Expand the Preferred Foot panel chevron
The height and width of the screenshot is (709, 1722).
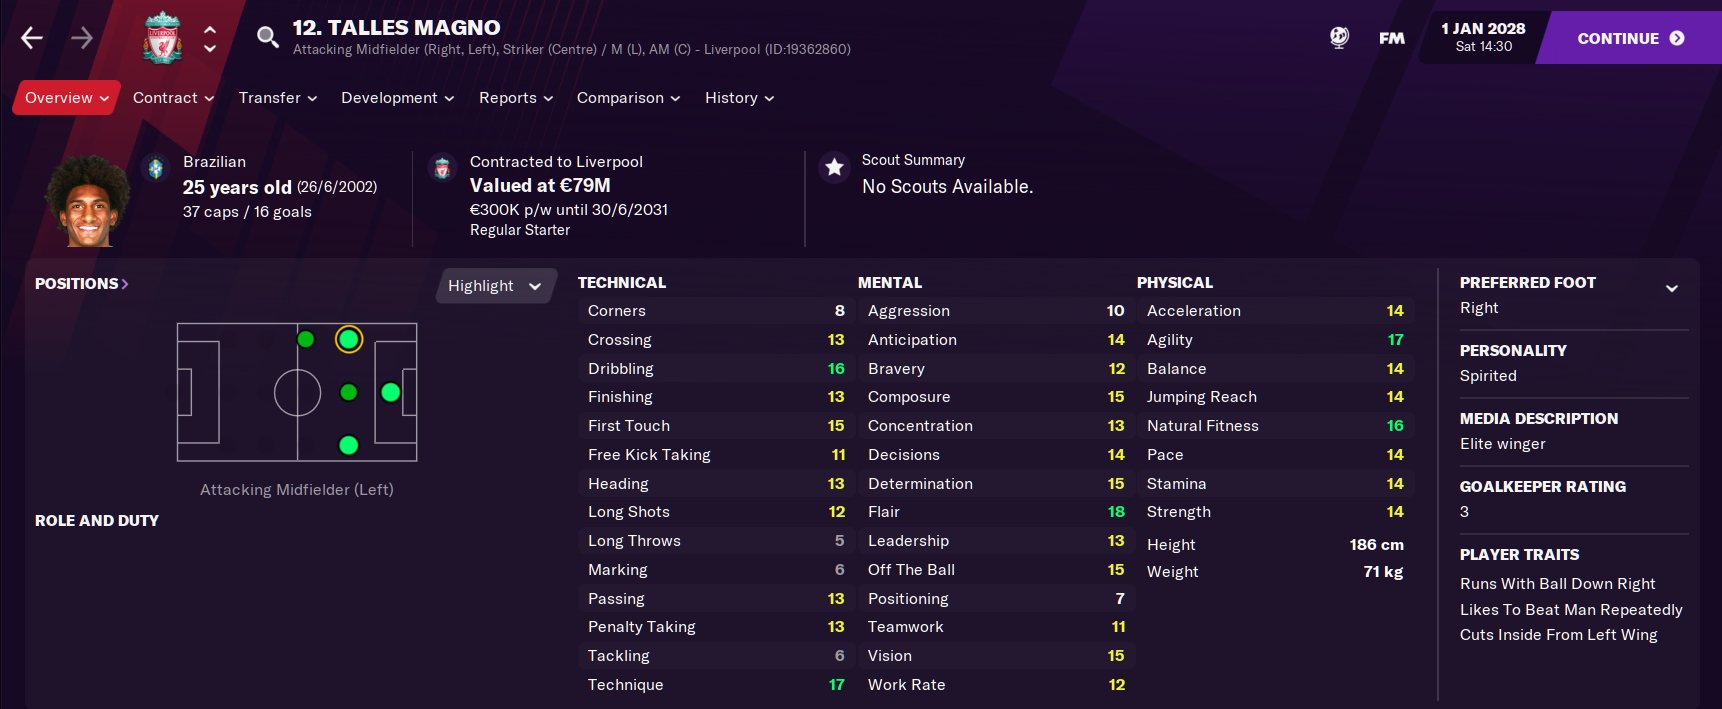click(1671, 288)
